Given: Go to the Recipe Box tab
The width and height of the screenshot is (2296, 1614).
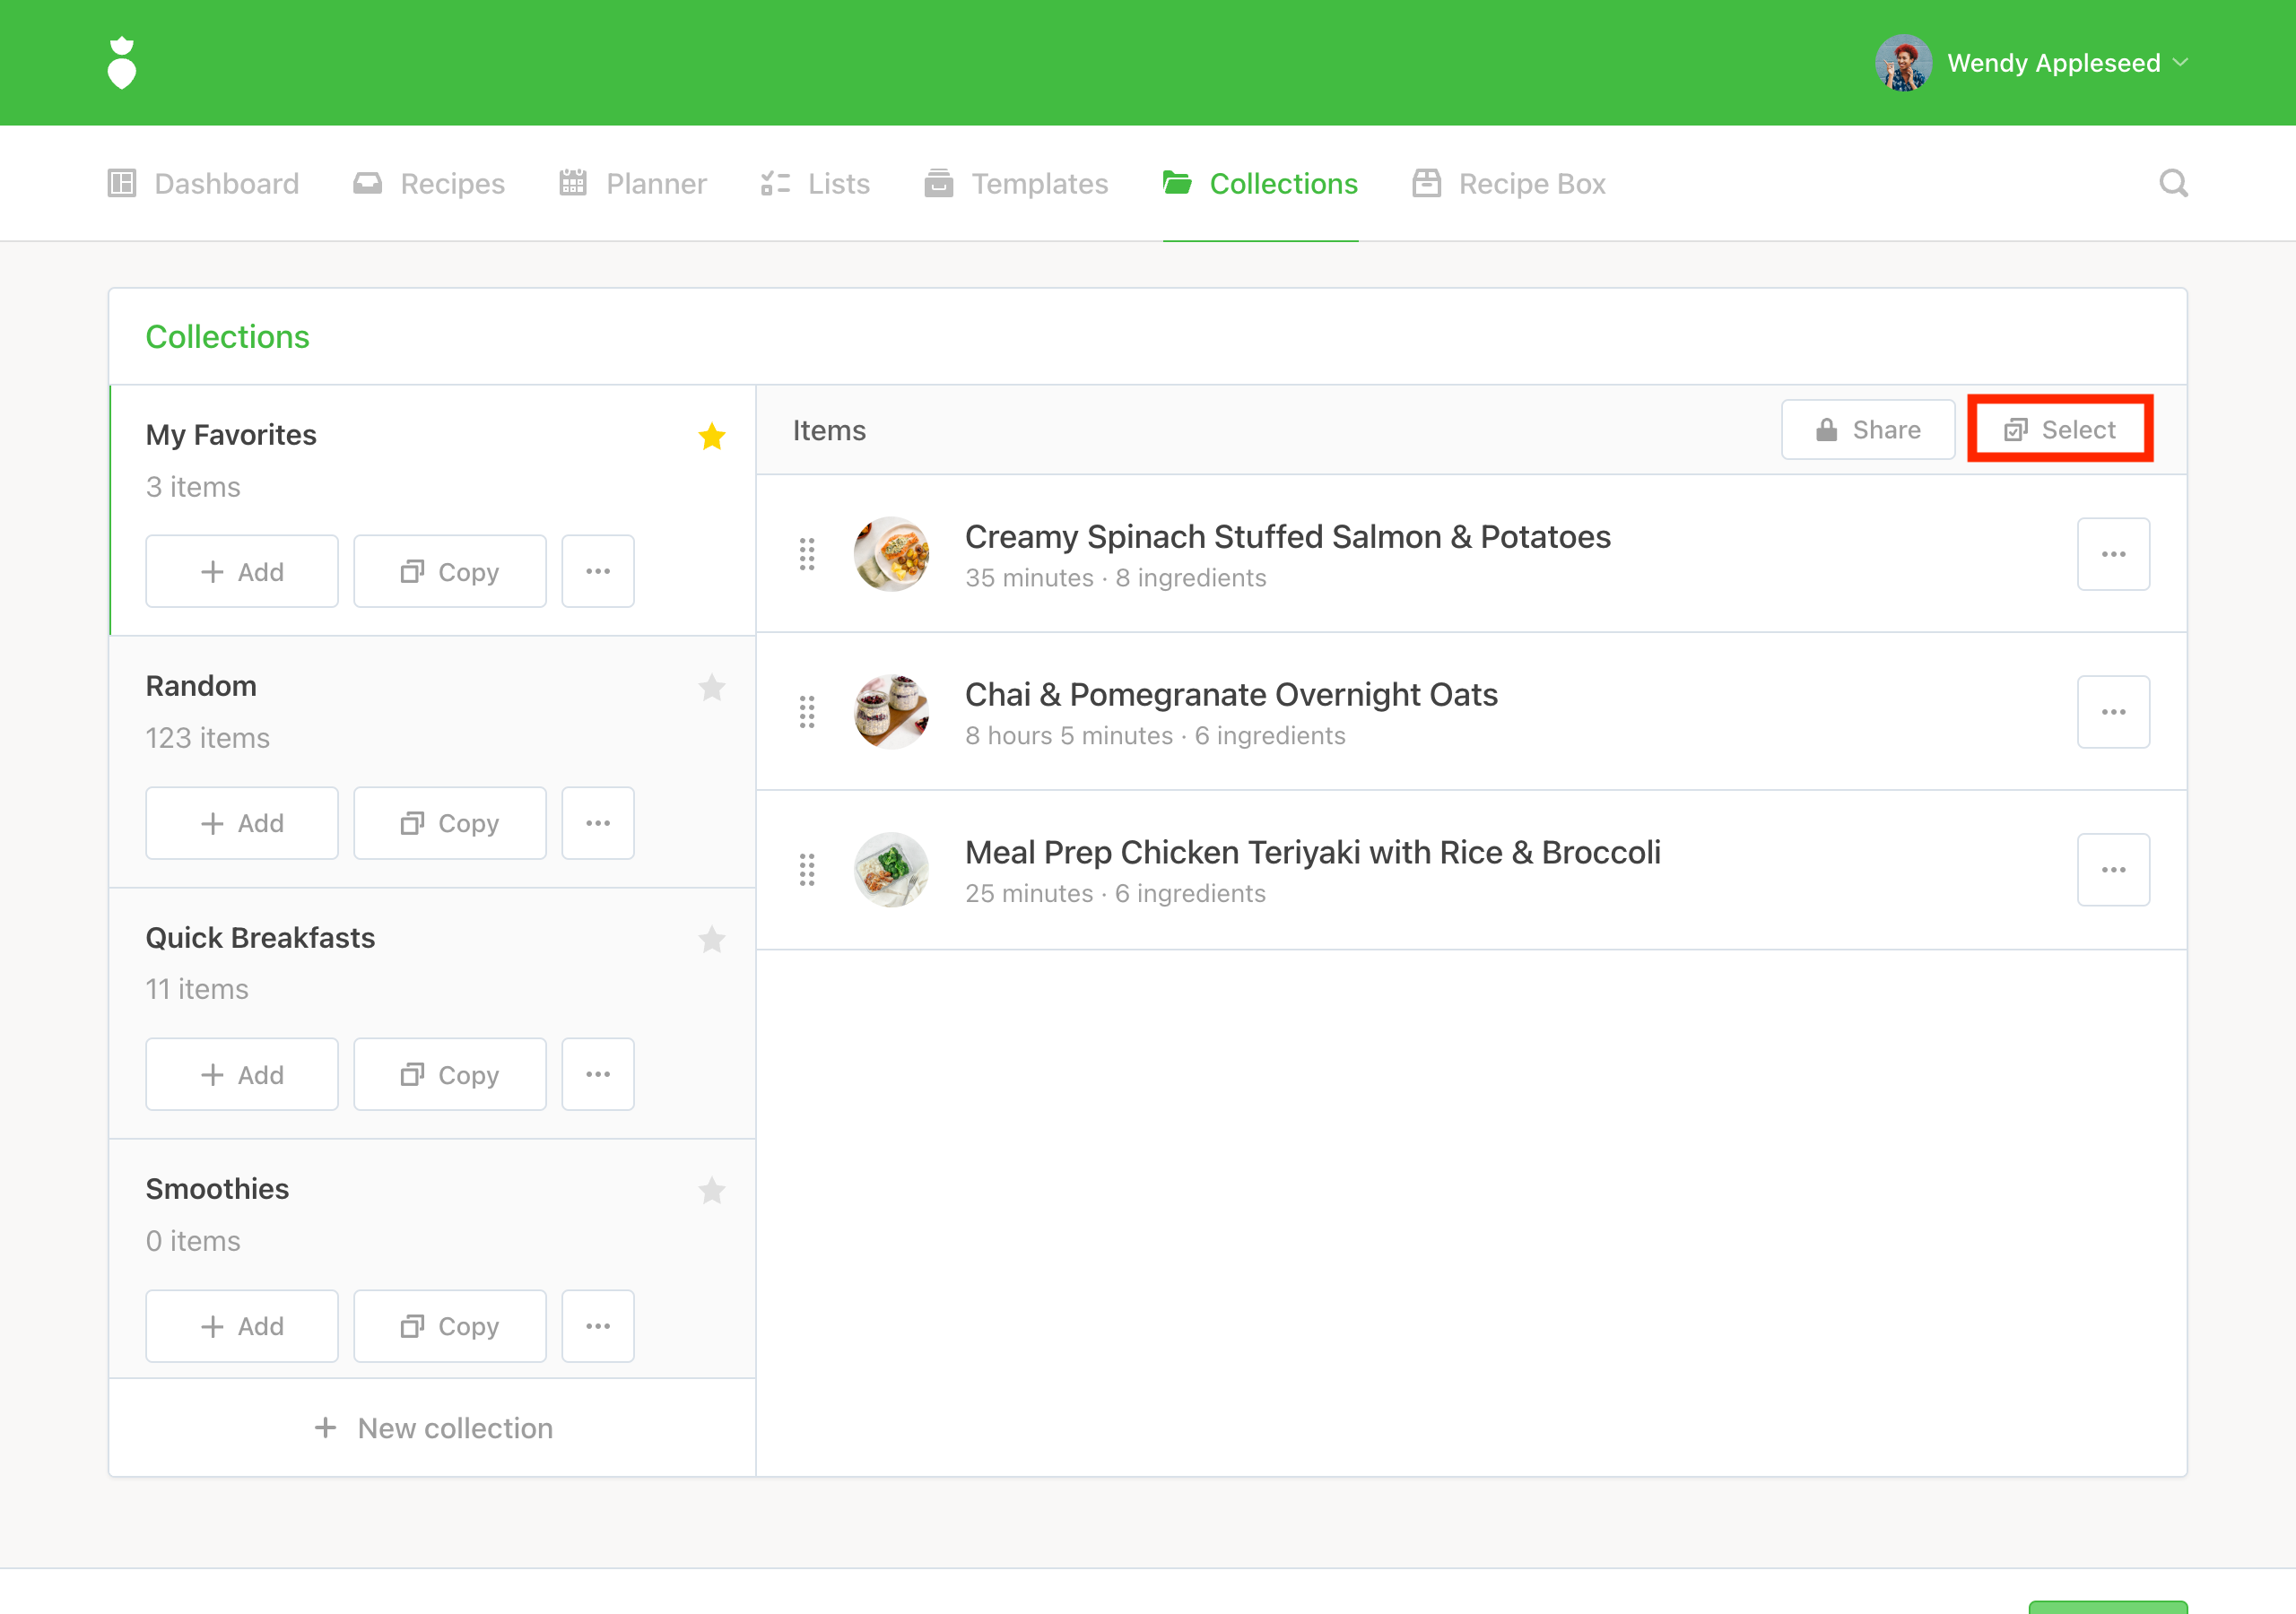Looking at the screenshot, I should pos(1509,184).
